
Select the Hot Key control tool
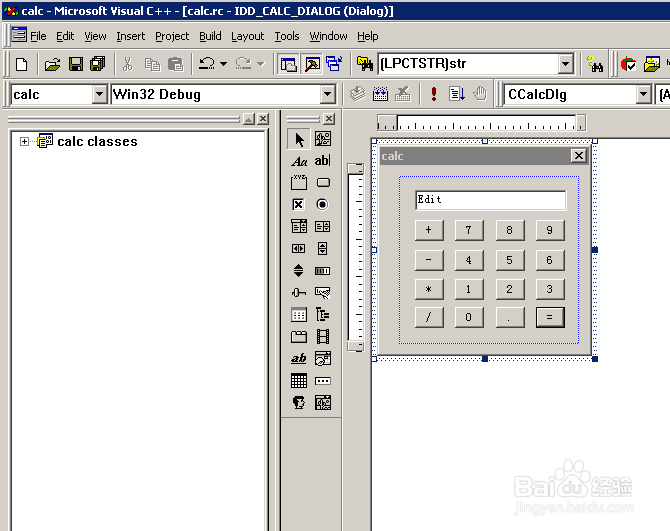click(x=323, y=293)
